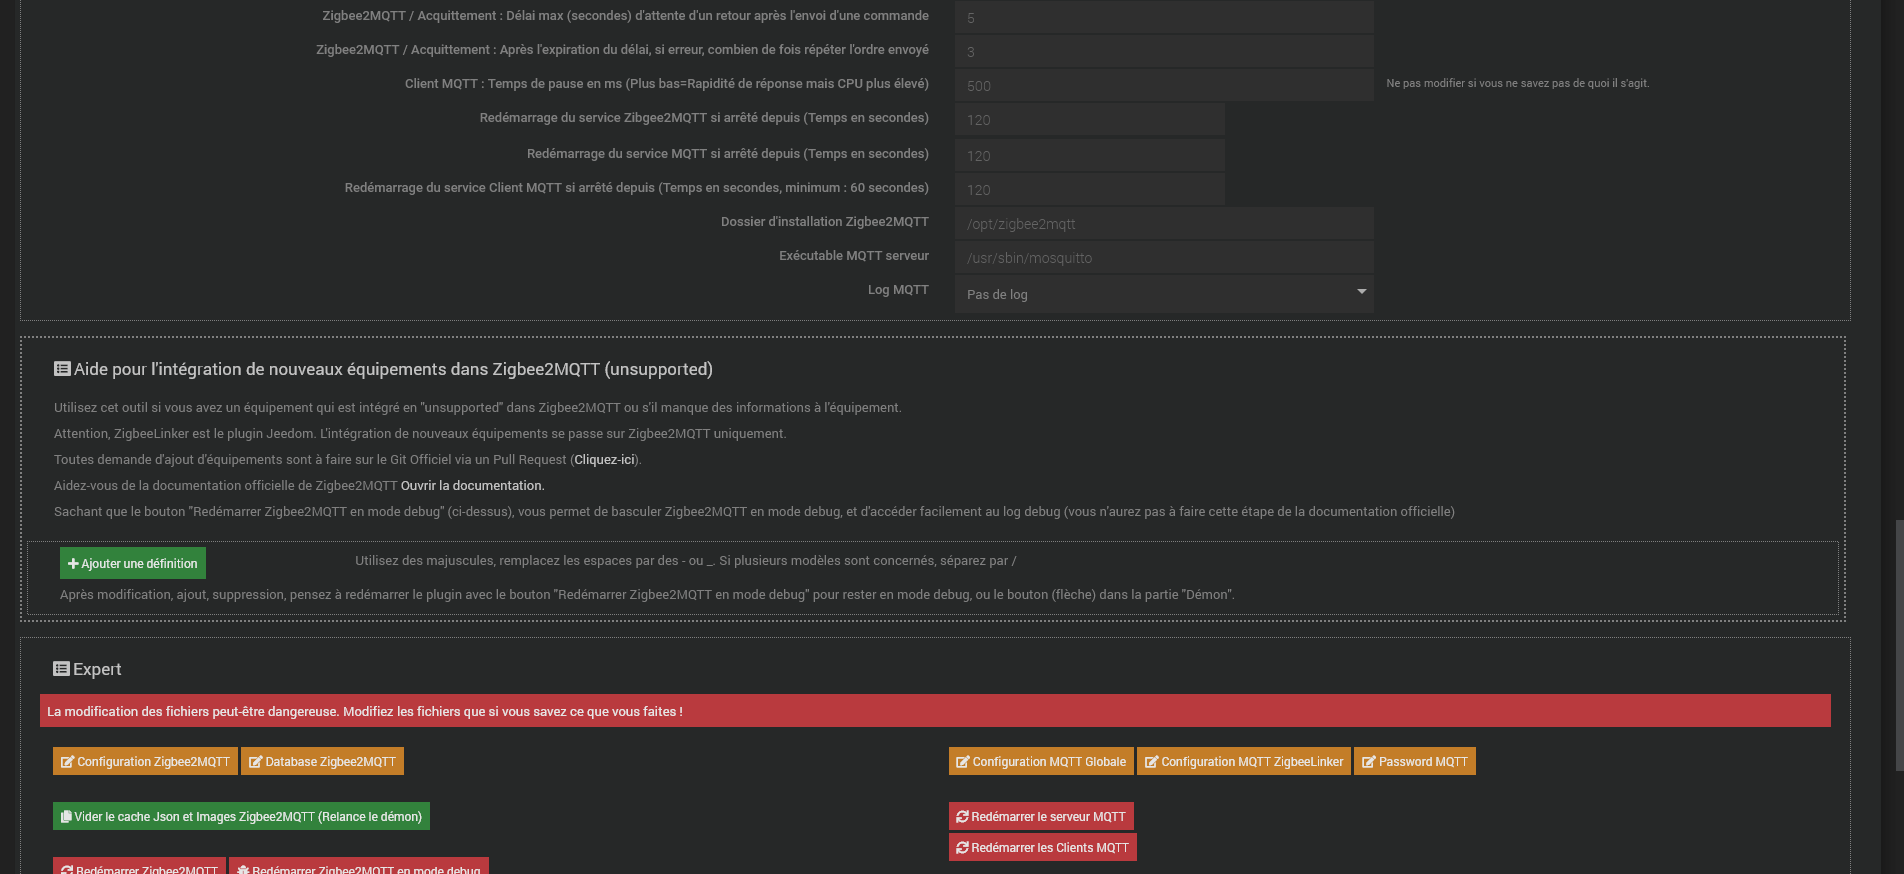Click 'Sachant que le bouton' help paragraph

(x=754, y=512)
